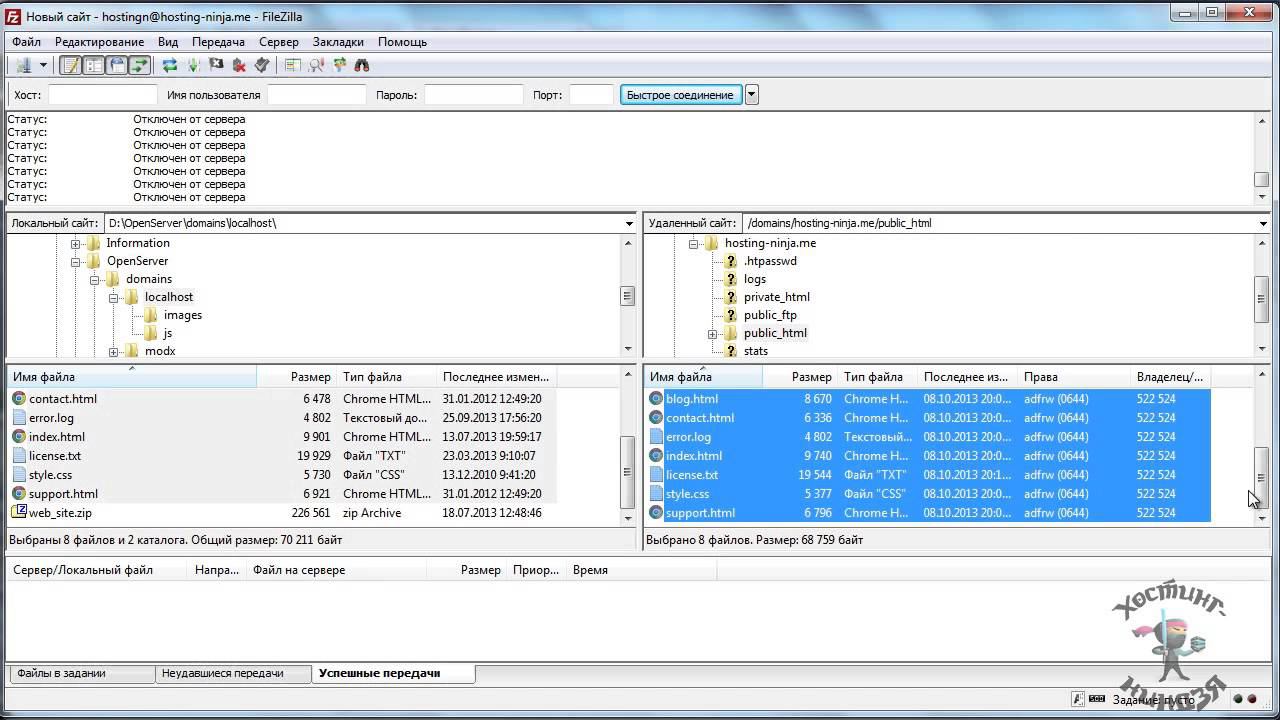Viewport: 1280px width, 720px height.
Task: Open the quick connect history dropdown arrow
Action: pyautogui.click(x=752, y=95)
